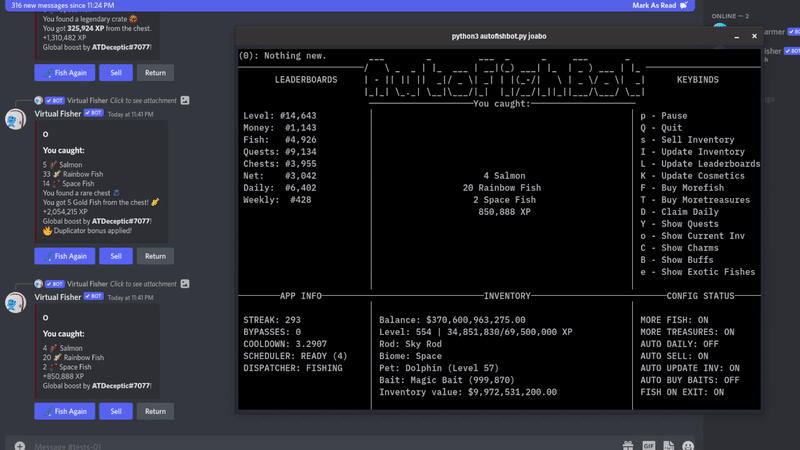This screenshot has height=450, width=800.
Task: Close the python3 autofishbot terminal window
Action: 754,36
